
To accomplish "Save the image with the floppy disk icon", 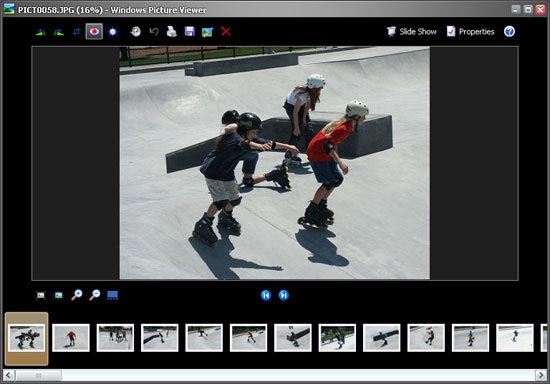I will pyautogui.click(x=190, y=32).
